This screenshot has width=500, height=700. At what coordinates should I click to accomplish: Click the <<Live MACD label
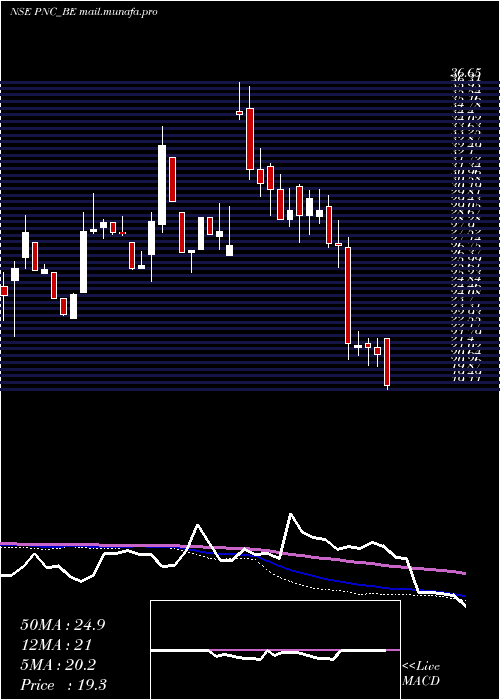pos(421,674)
